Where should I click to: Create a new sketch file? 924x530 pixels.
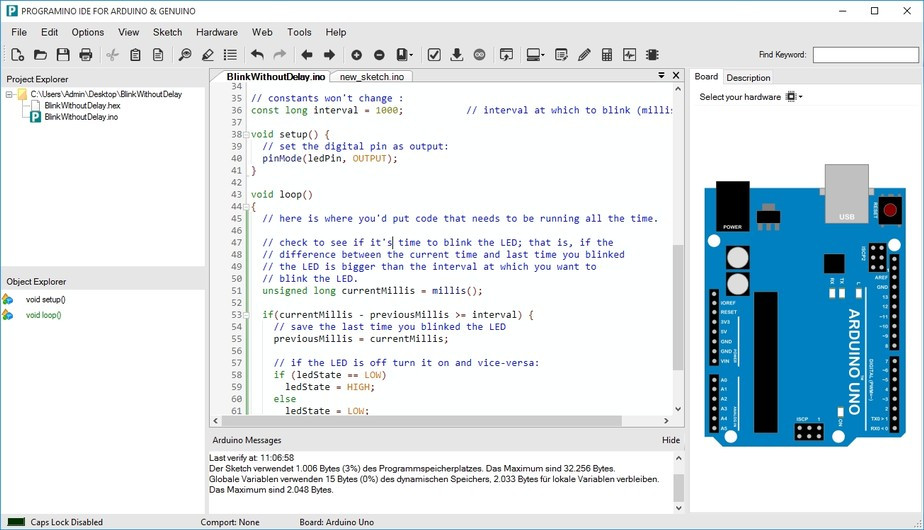pos(18,55)
